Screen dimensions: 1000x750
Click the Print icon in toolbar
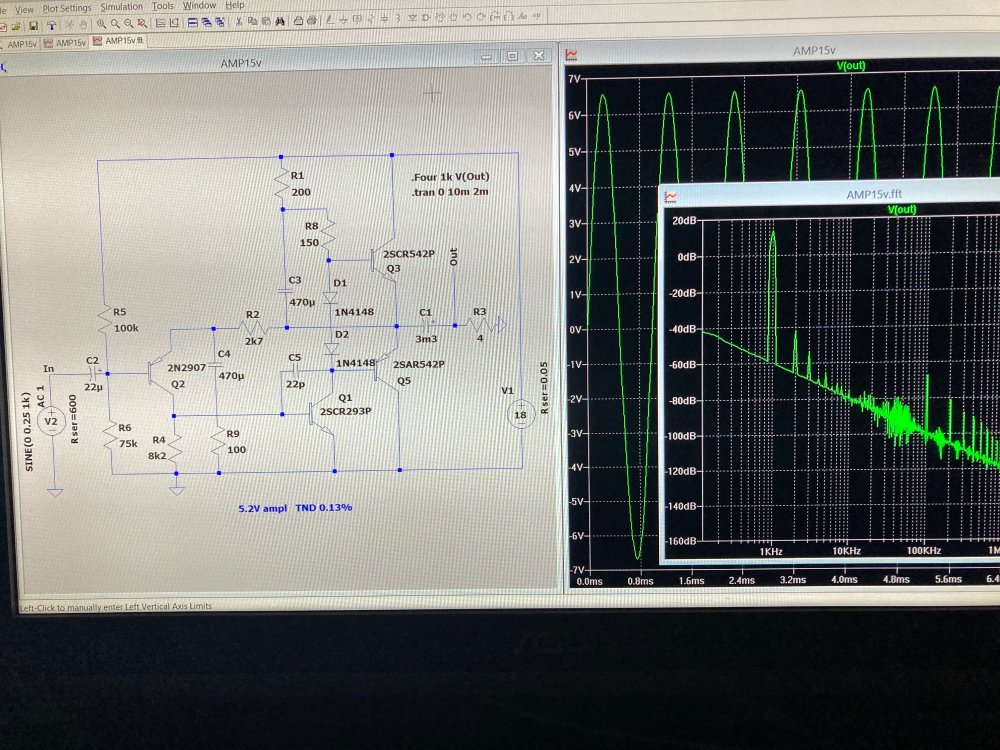312,21
